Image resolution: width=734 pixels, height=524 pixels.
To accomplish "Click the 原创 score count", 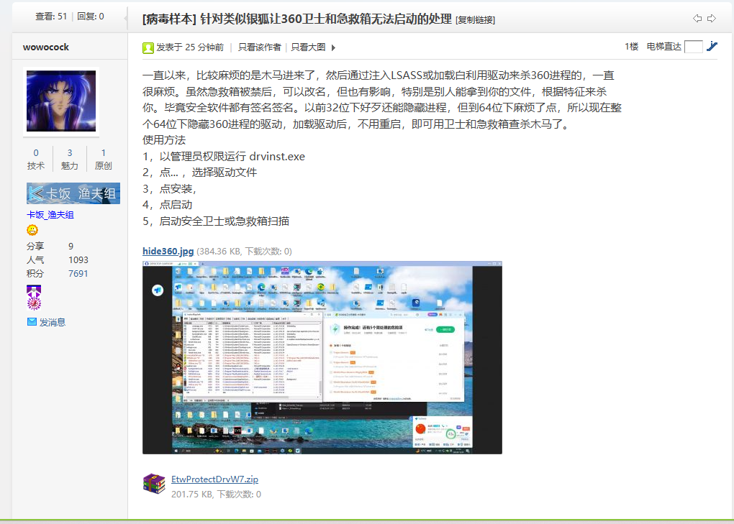I will point(103,153).
